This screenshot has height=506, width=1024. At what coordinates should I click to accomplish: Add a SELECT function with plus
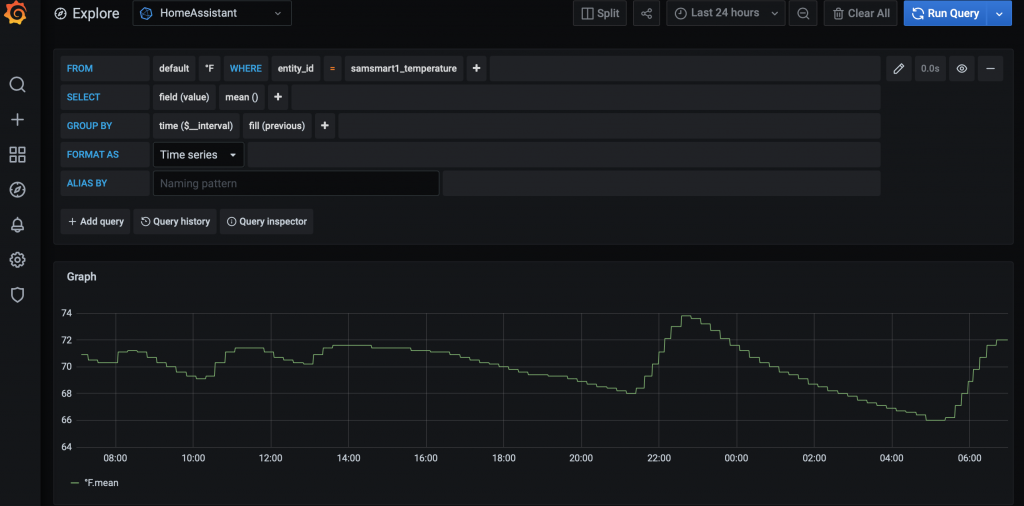(278, 97)
